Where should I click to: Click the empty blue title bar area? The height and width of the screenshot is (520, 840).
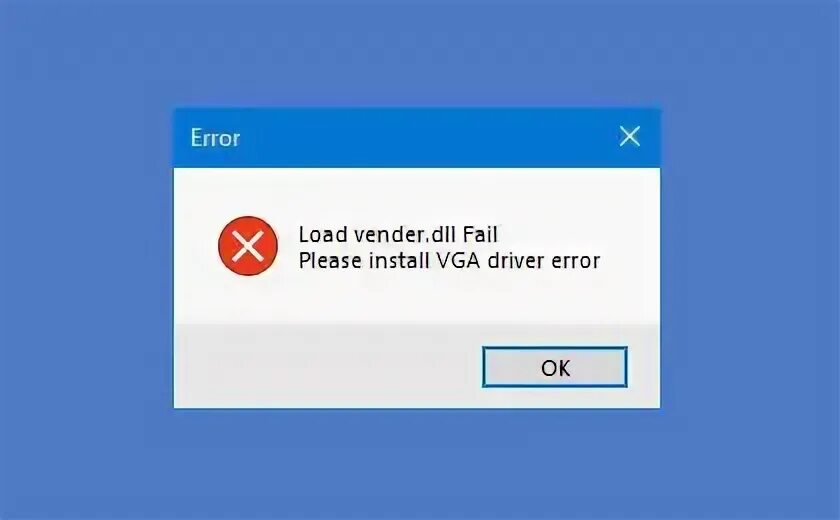click(429, 138)
